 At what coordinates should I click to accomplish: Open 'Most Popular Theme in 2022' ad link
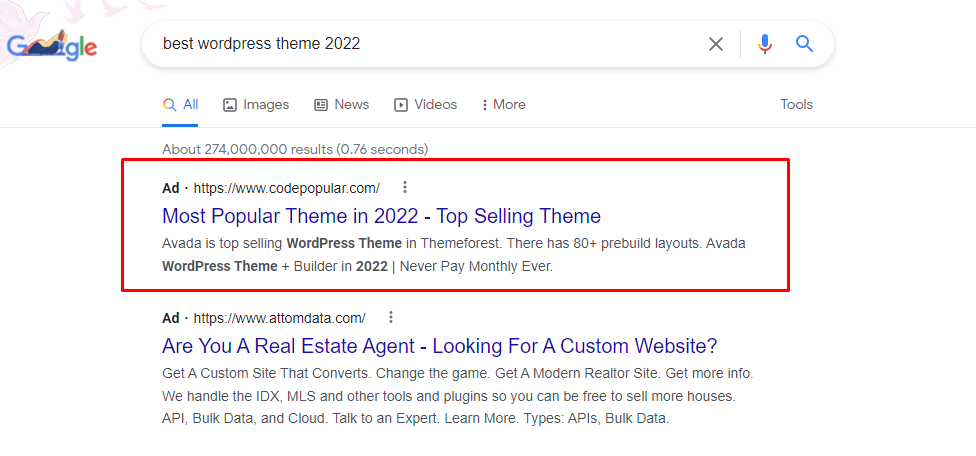(x=382, y=216)
